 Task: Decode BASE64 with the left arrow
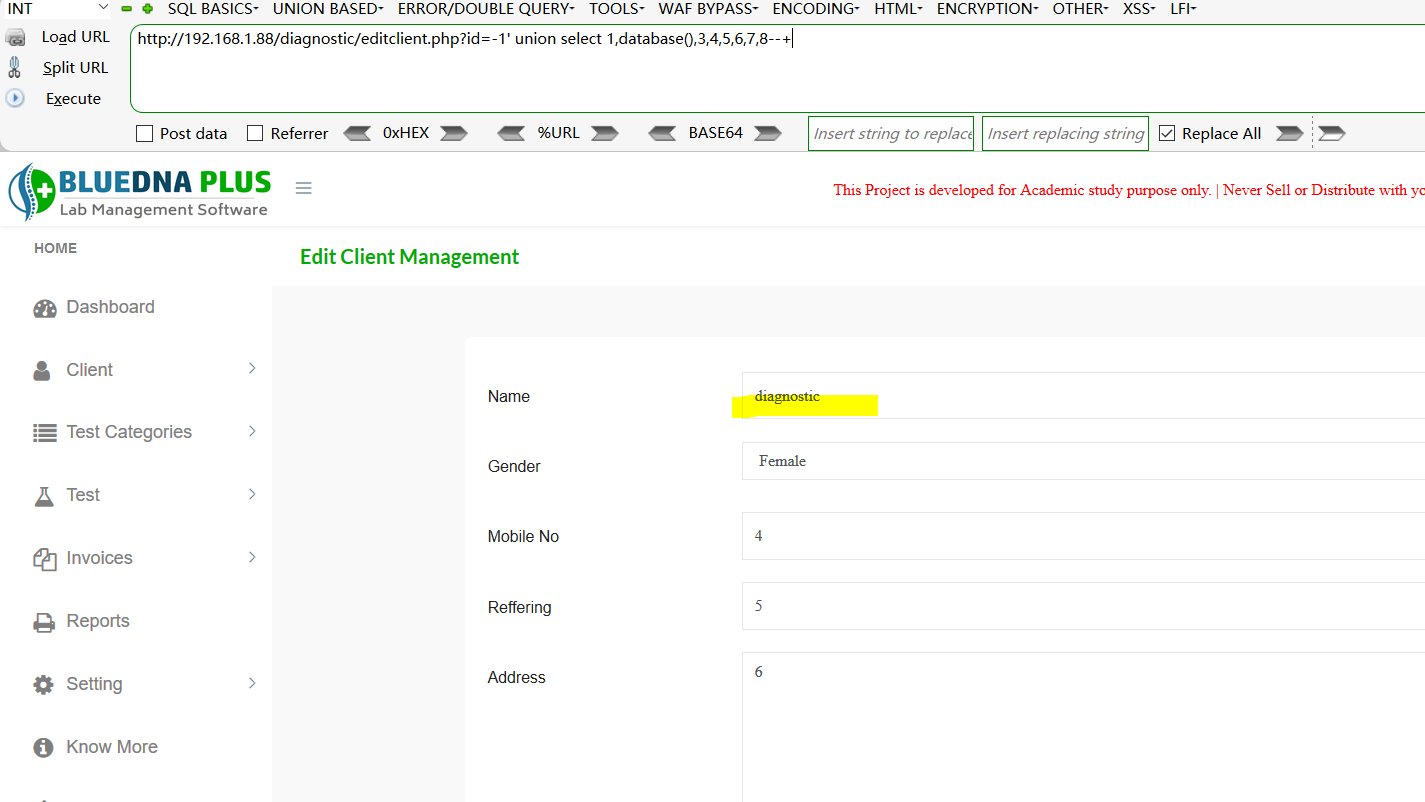[x=662, y=133]
